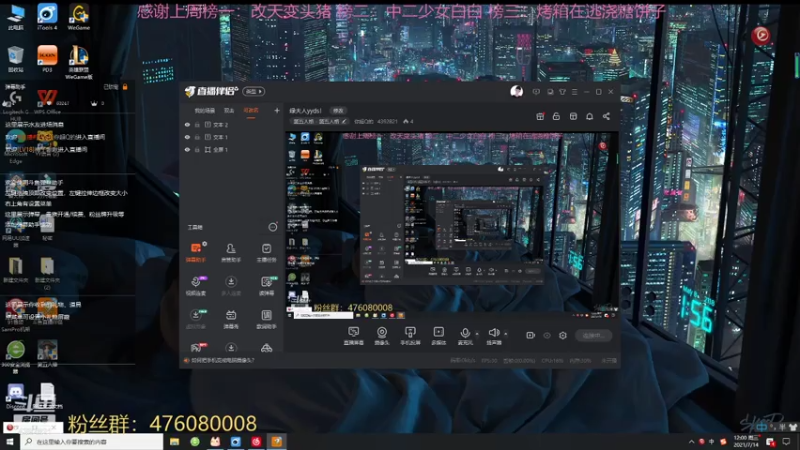
Task: Open PD3 desktop icon
Action: tap(47, 59)
